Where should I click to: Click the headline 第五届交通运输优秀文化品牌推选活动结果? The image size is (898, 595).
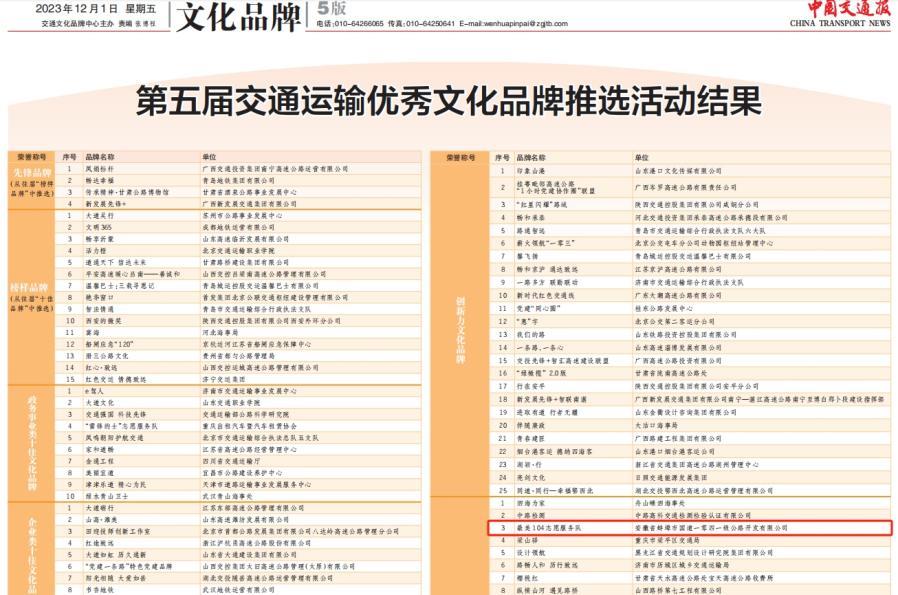tap(448, 101)
